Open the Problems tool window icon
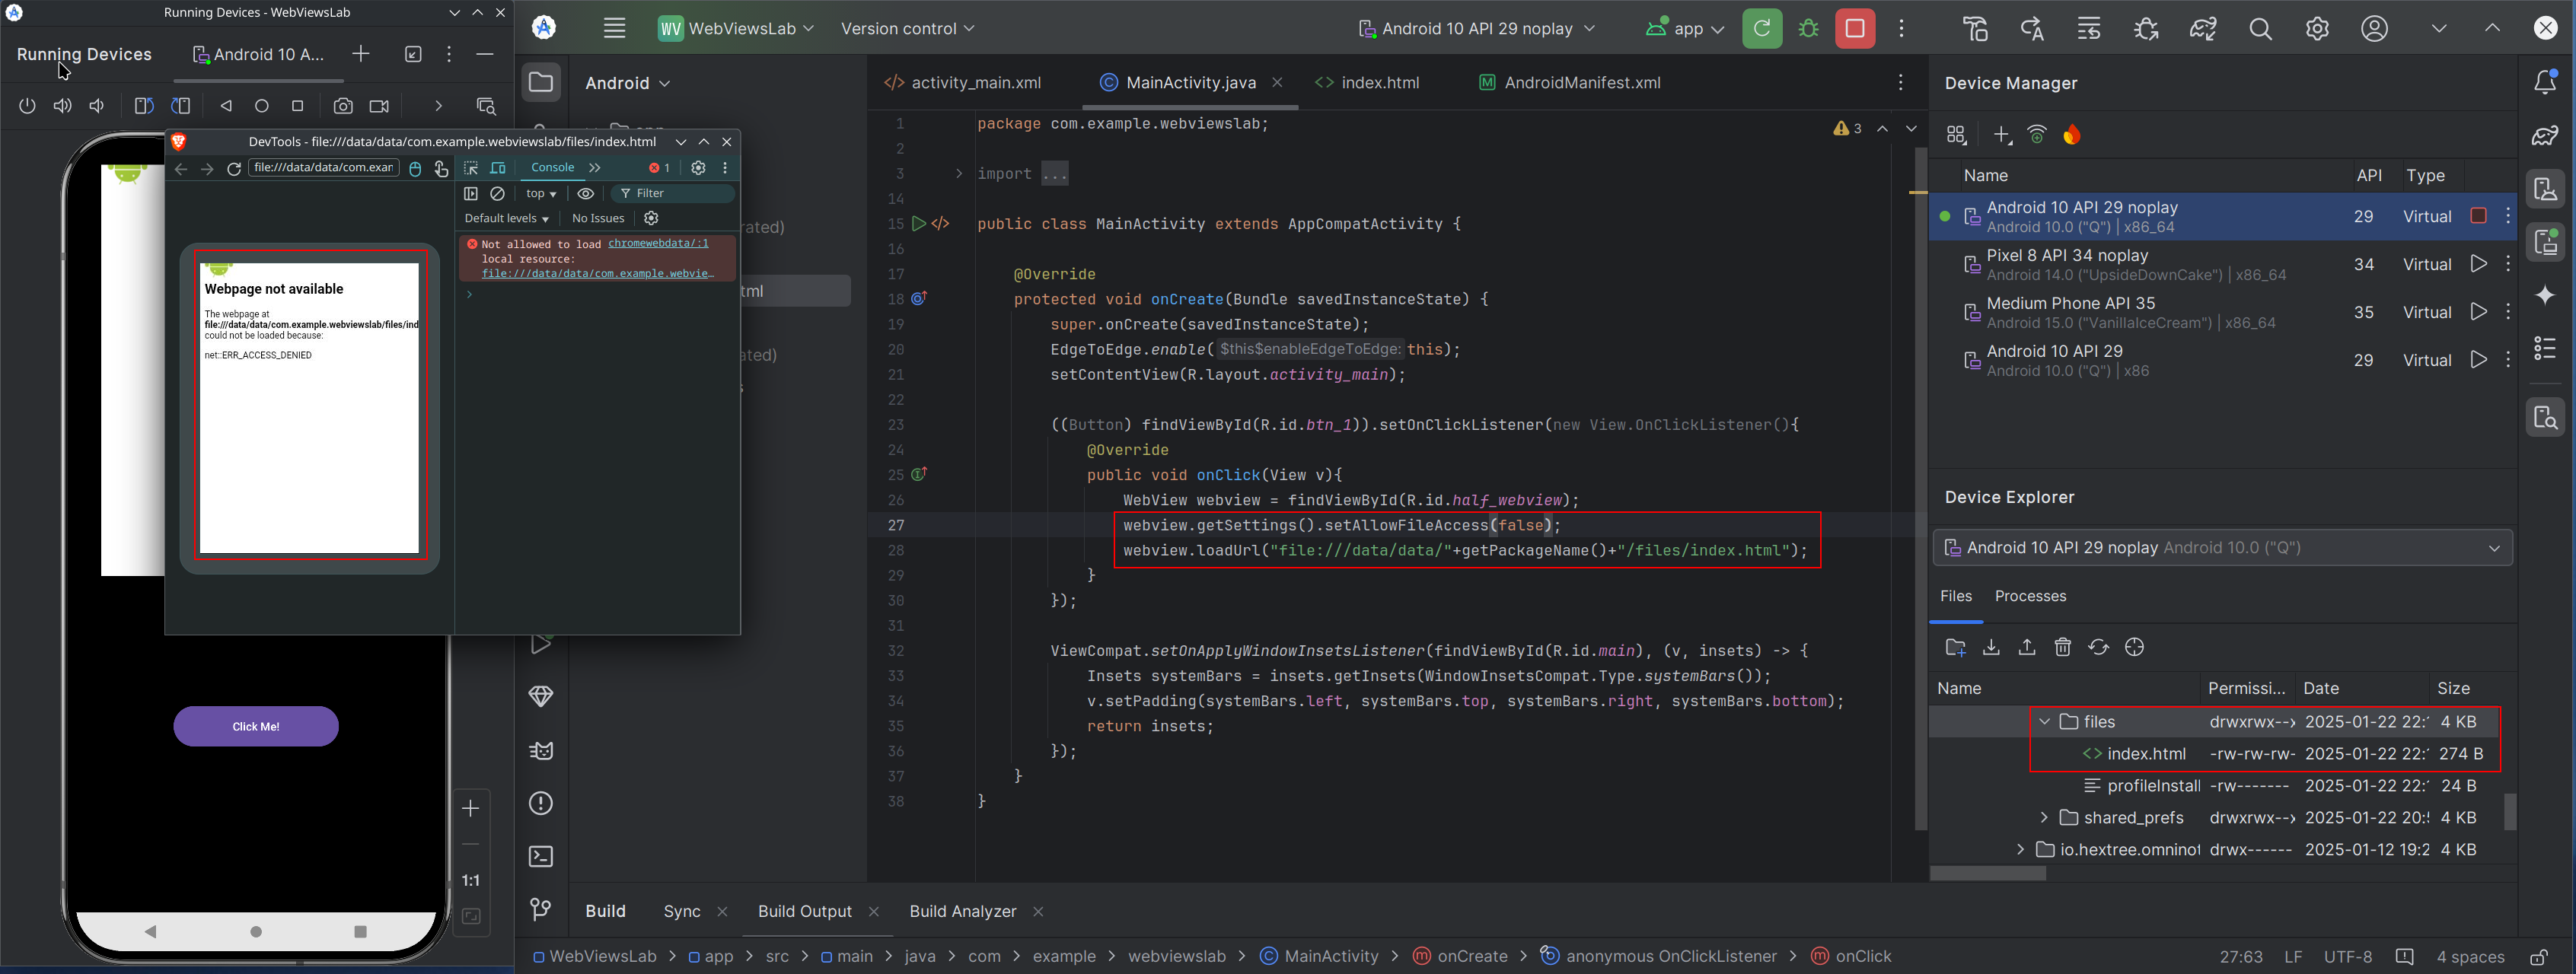 click(x=541, y=804)
